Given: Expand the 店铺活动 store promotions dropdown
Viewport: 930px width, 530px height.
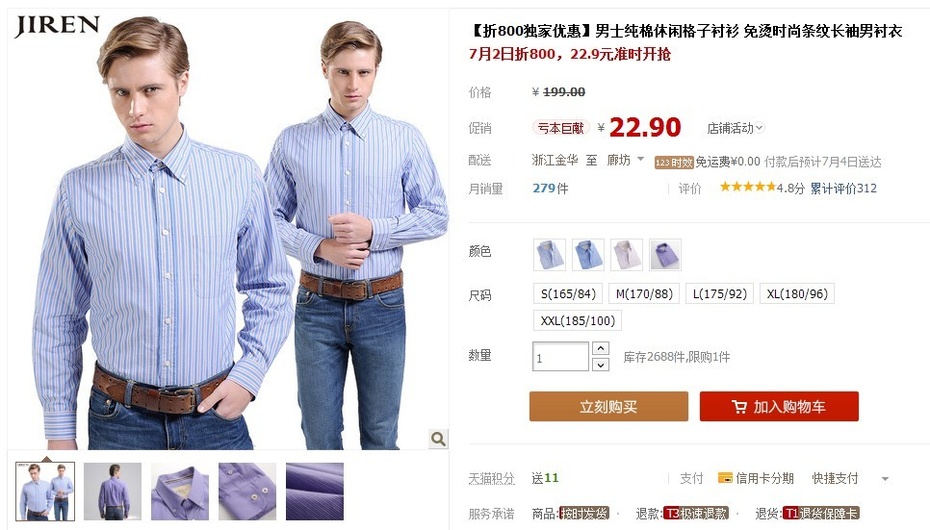Looking at the screenshot, I should [x=735, y=127].
